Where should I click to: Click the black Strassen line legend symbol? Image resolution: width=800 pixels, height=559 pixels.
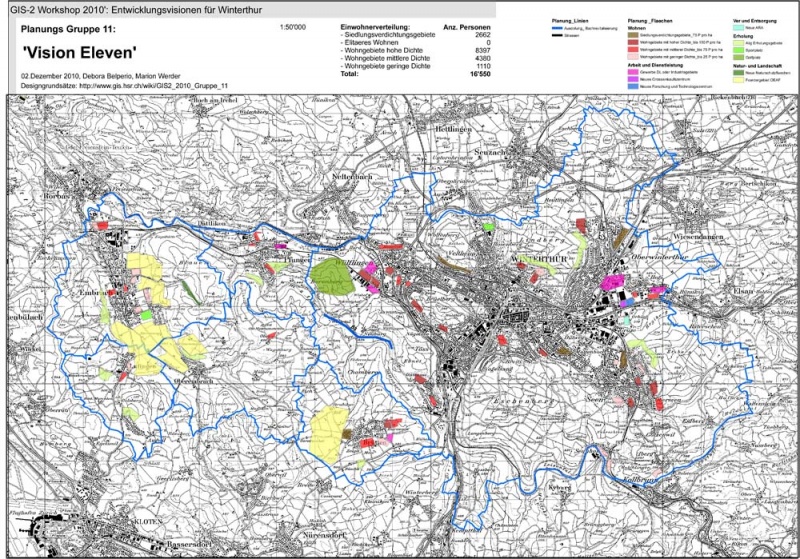557,35
